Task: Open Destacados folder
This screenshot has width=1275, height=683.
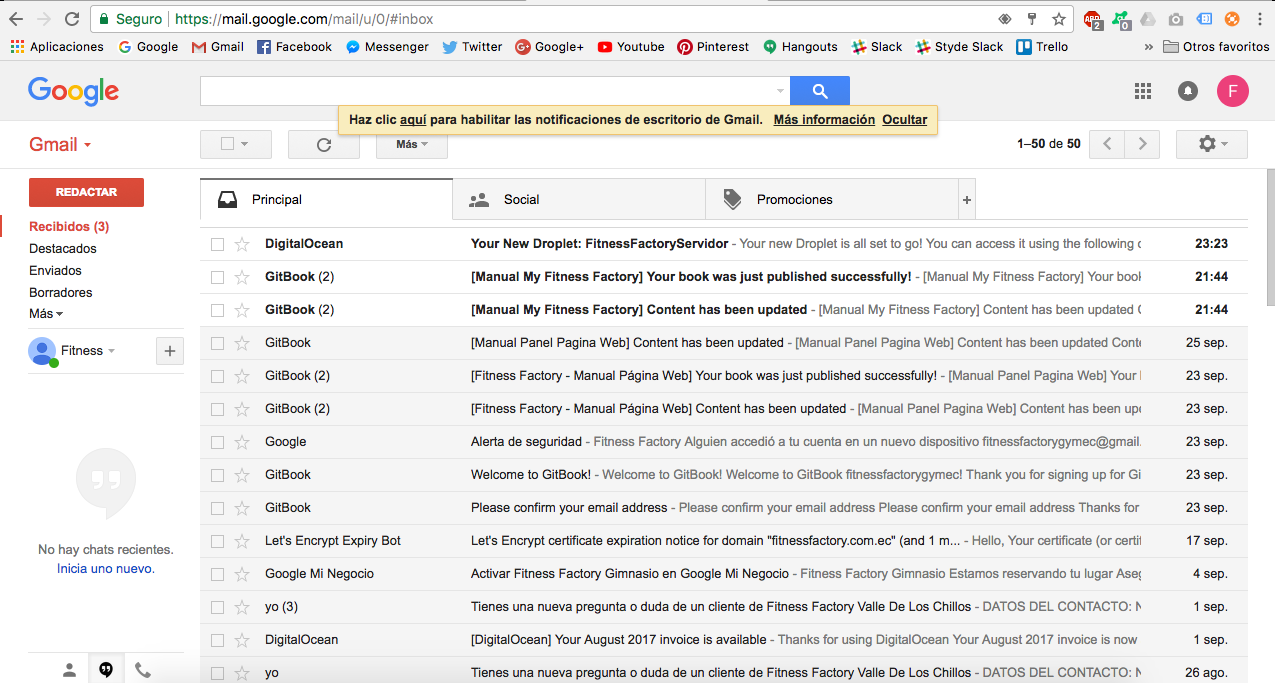Action: pos(63,249)
